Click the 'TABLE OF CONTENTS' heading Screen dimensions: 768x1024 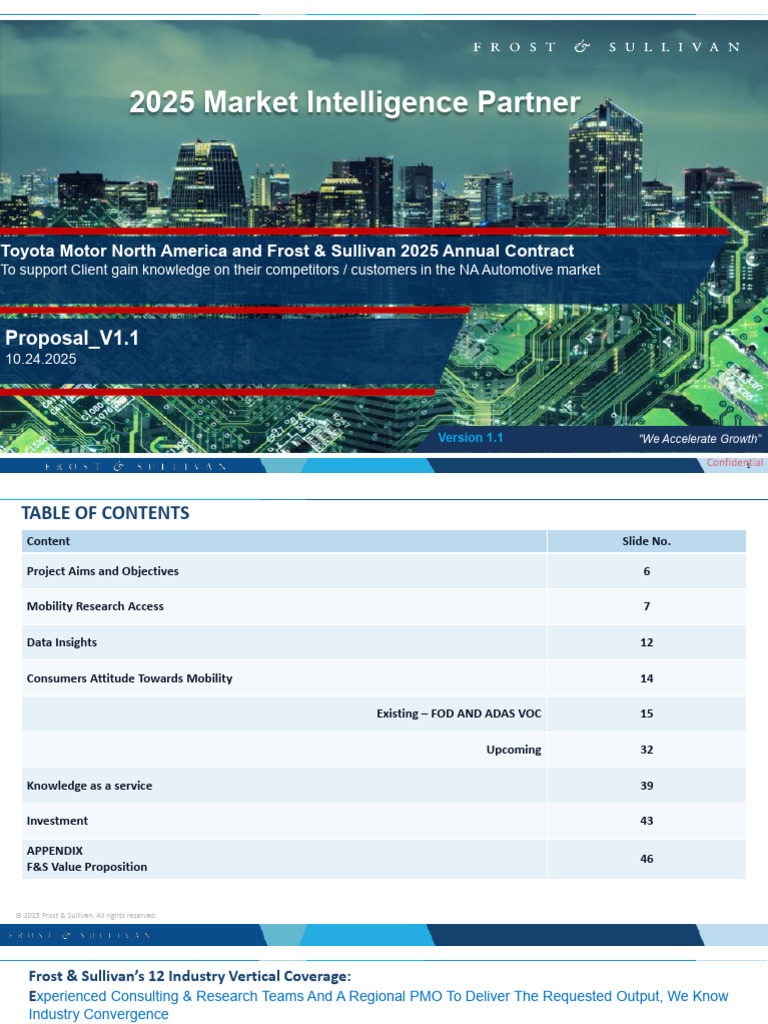click(x=105, y=513)
